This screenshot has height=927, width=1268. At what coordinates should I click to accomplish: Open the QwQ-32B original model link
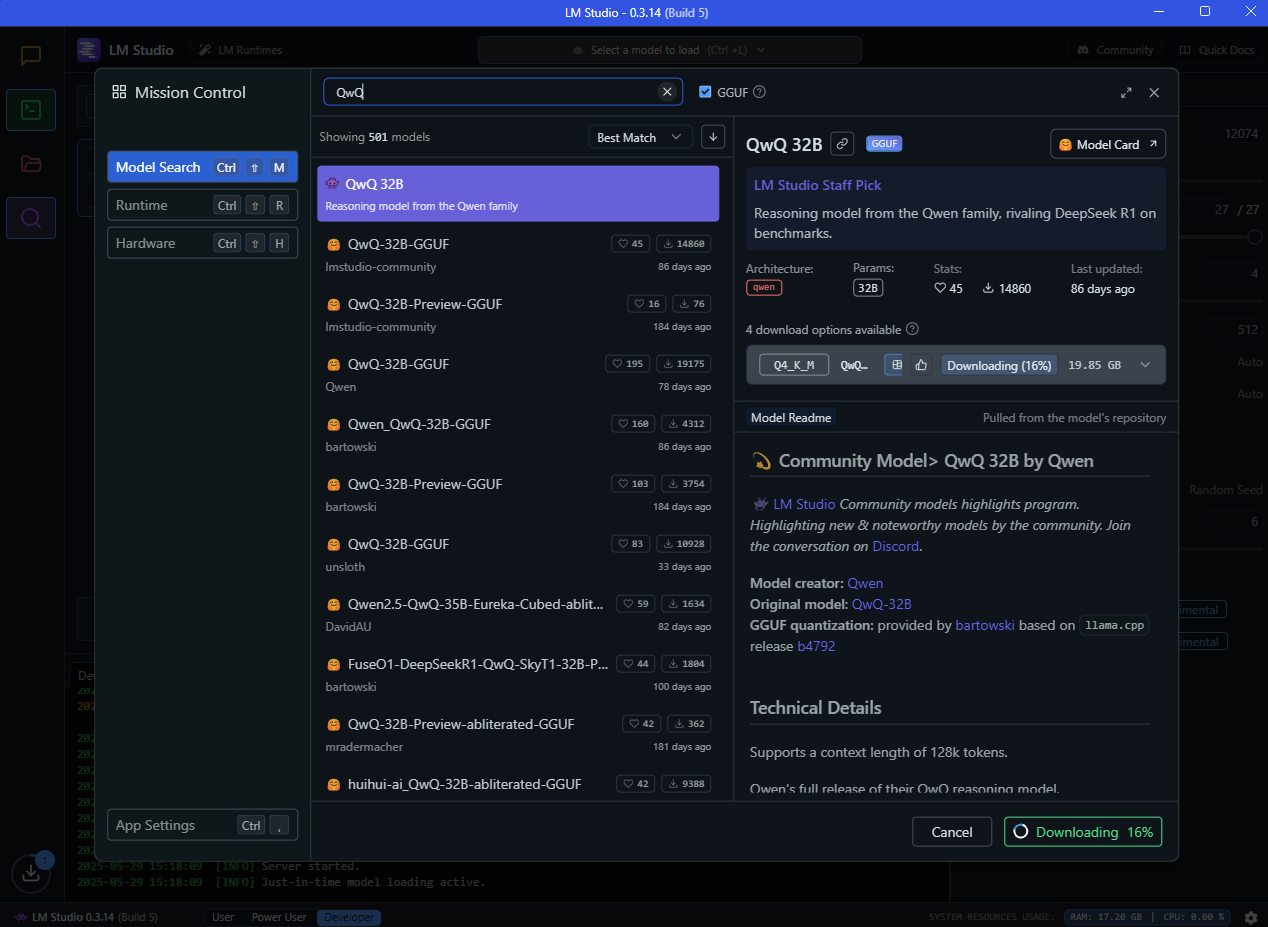882,604
